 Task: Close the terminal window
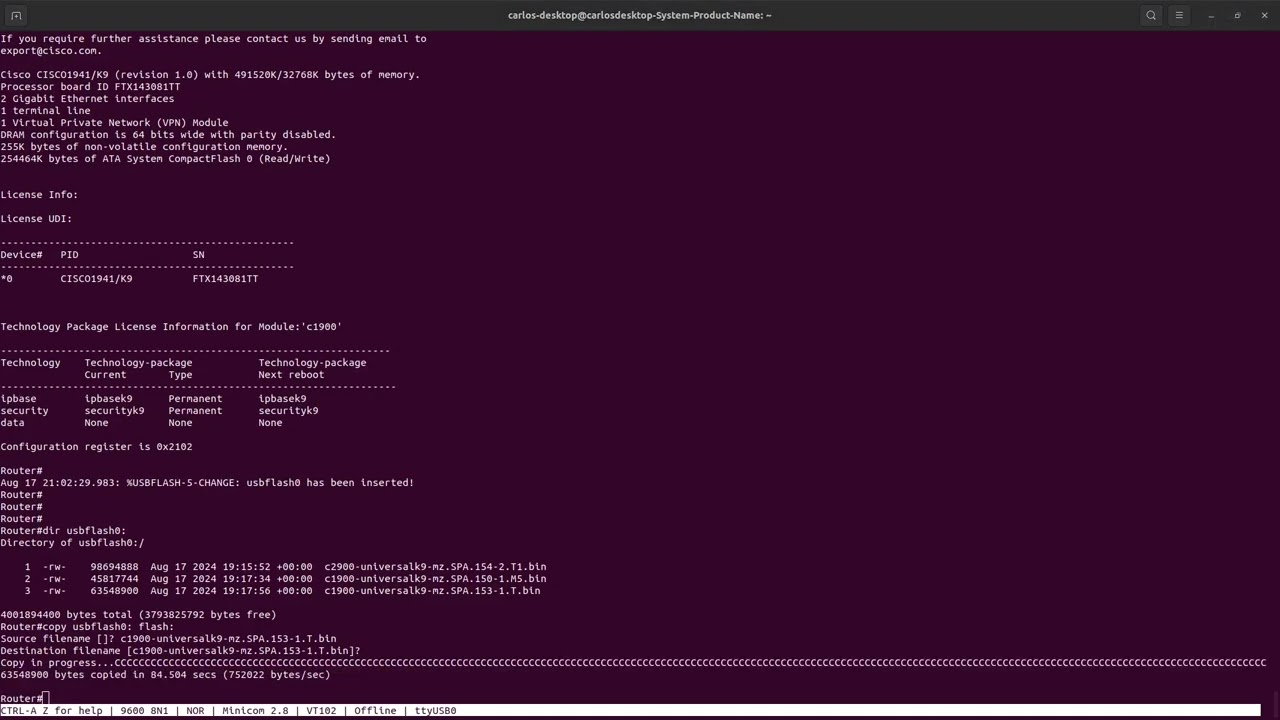coord(1265,15)
